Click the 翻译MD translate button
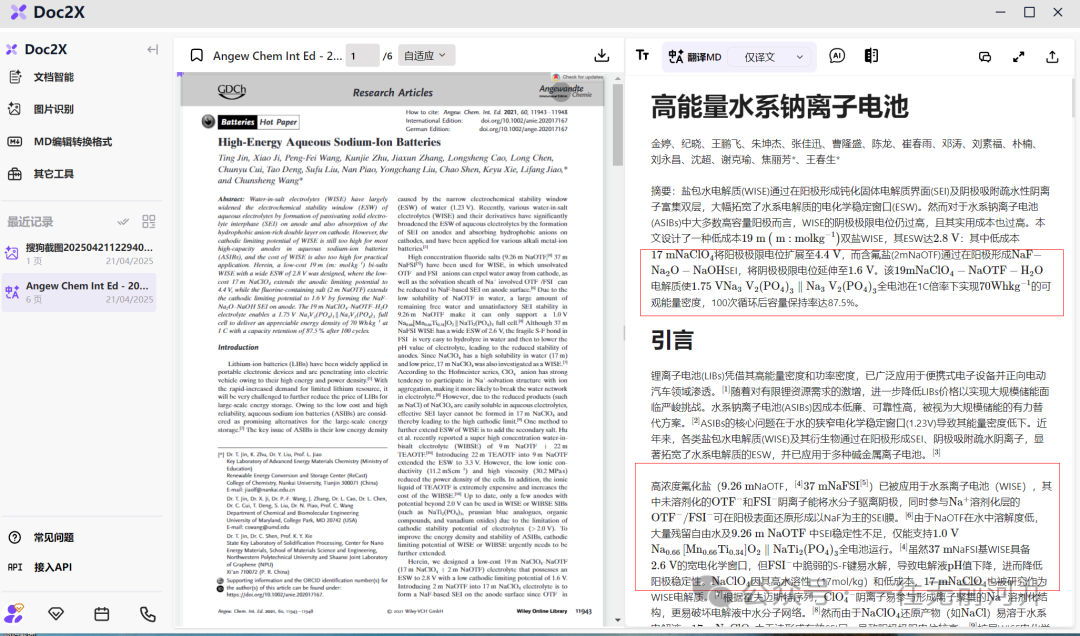The height and width of the screenshot is (636, 1080). [x=693, y=57]
